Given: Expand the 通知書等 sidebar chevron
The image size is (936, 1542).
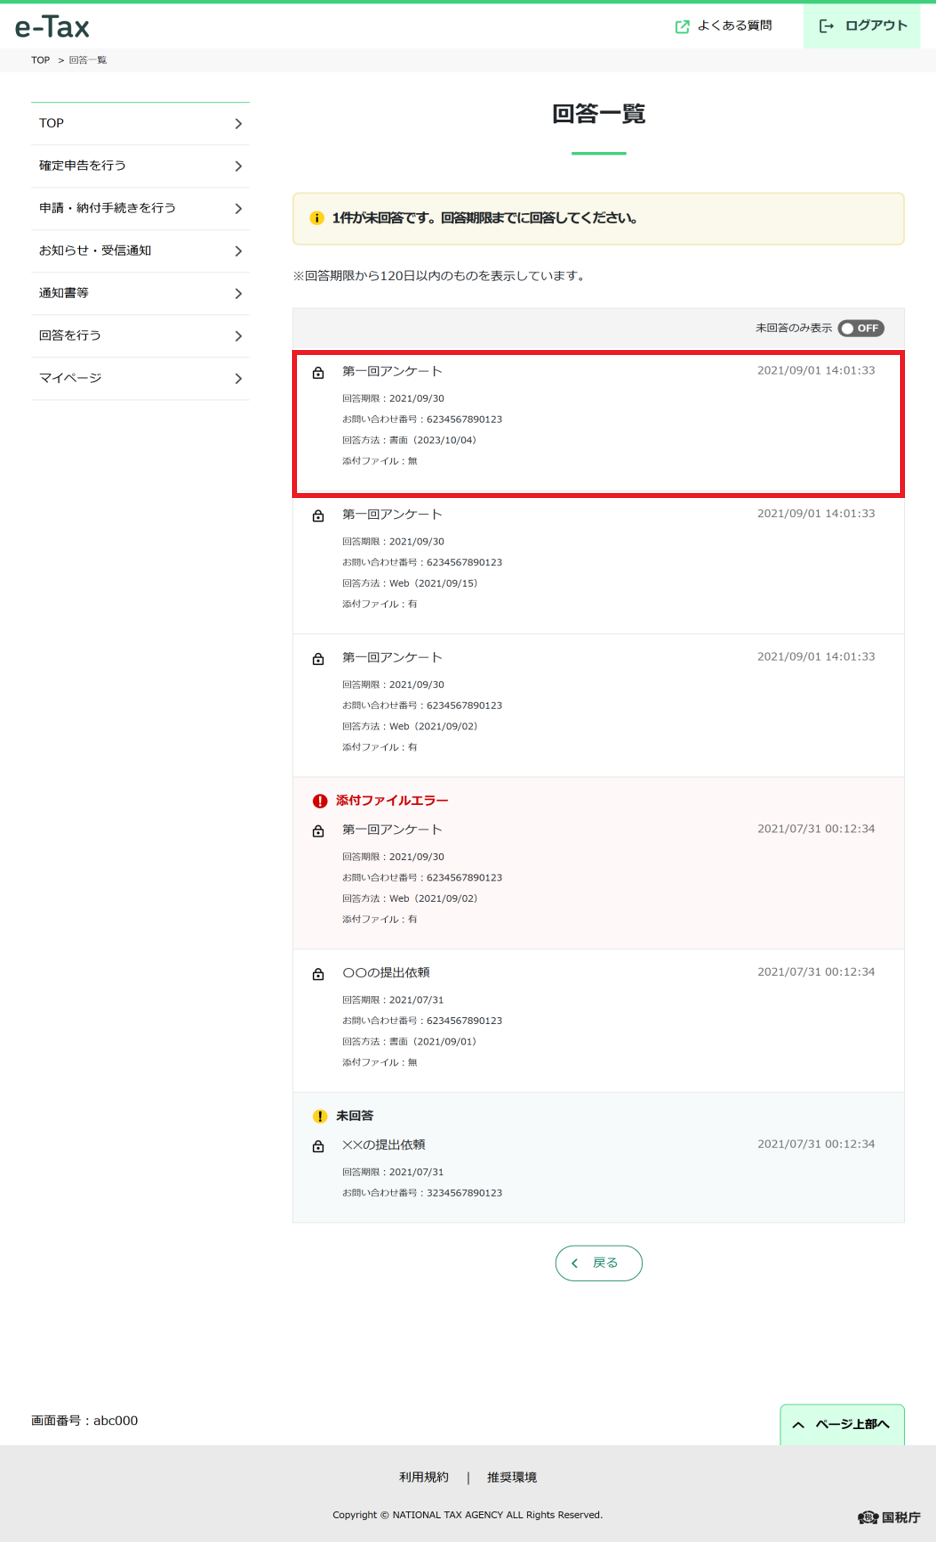Looking at the screenshot, I should tap(238, 293).
